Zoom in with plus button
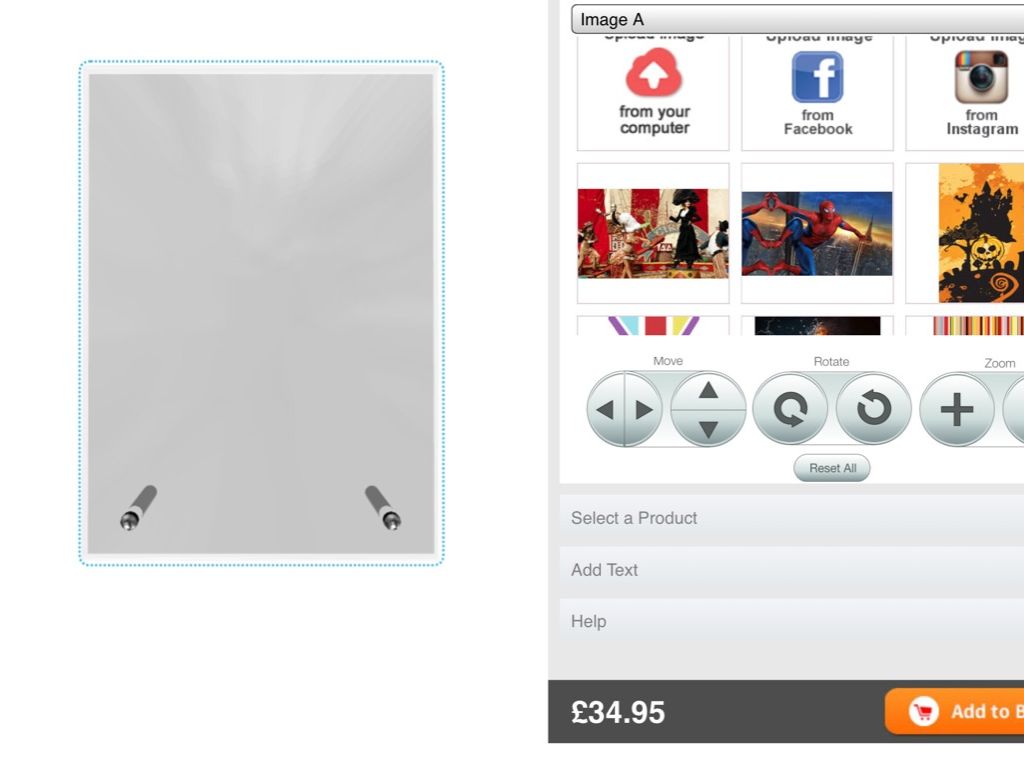Viewport: 1024px width, 768px height. [x=957, y=409]
